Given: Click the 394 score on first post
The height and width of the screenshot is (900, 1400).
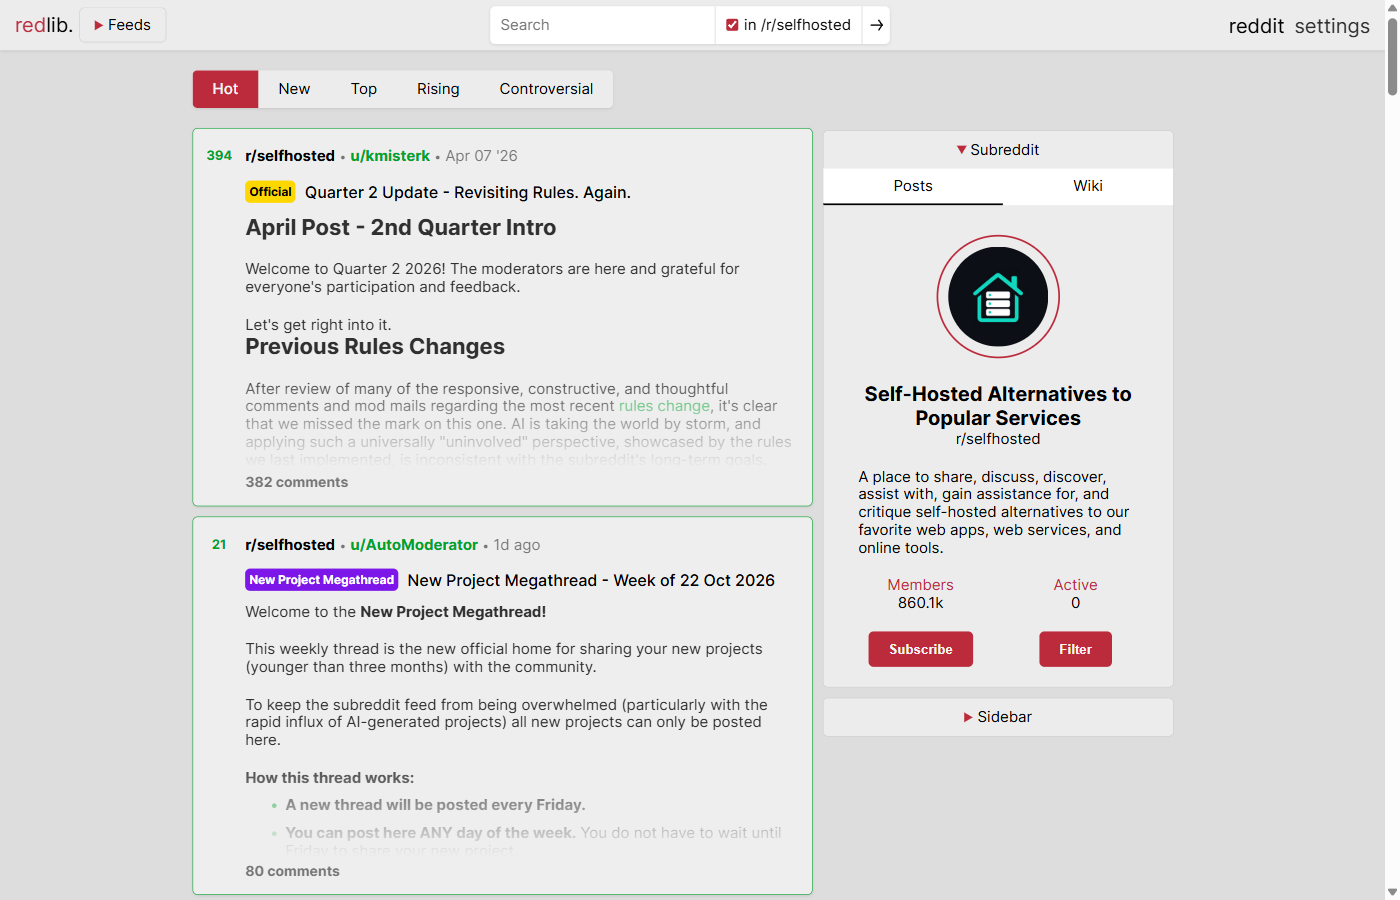Looking at the screenshot, I should click(x=219, y=156).
